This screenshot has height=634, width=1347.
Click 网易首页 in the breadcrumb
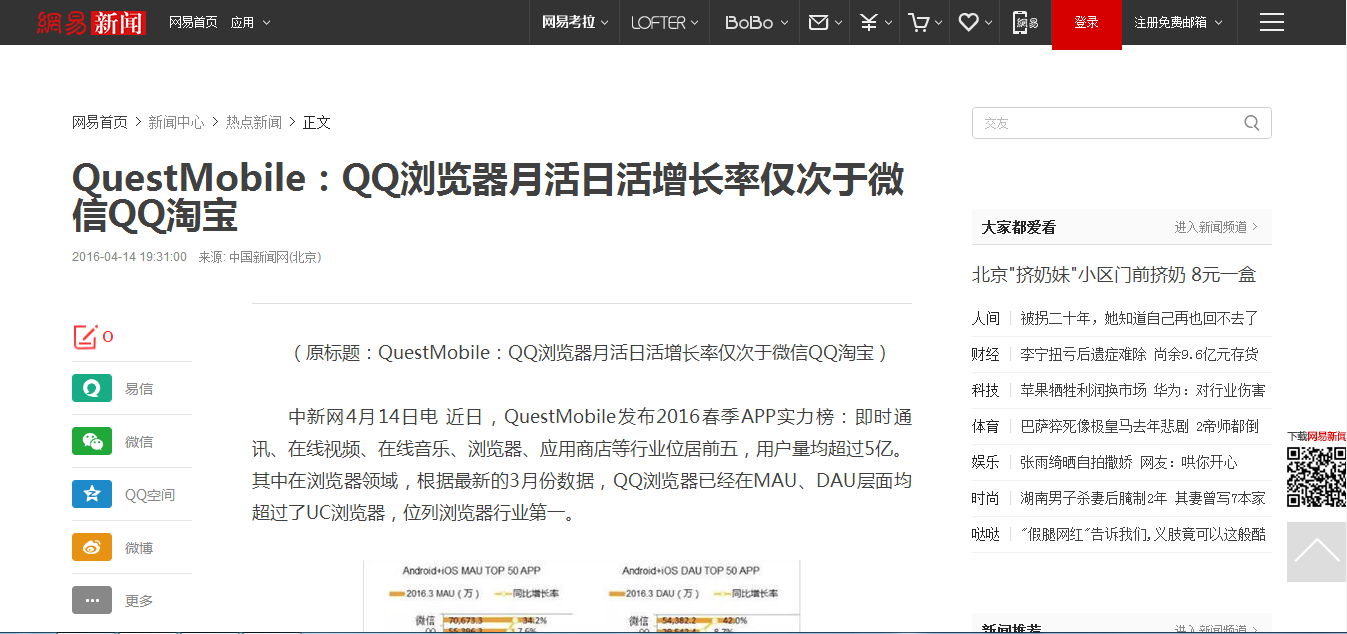point(100,122)
